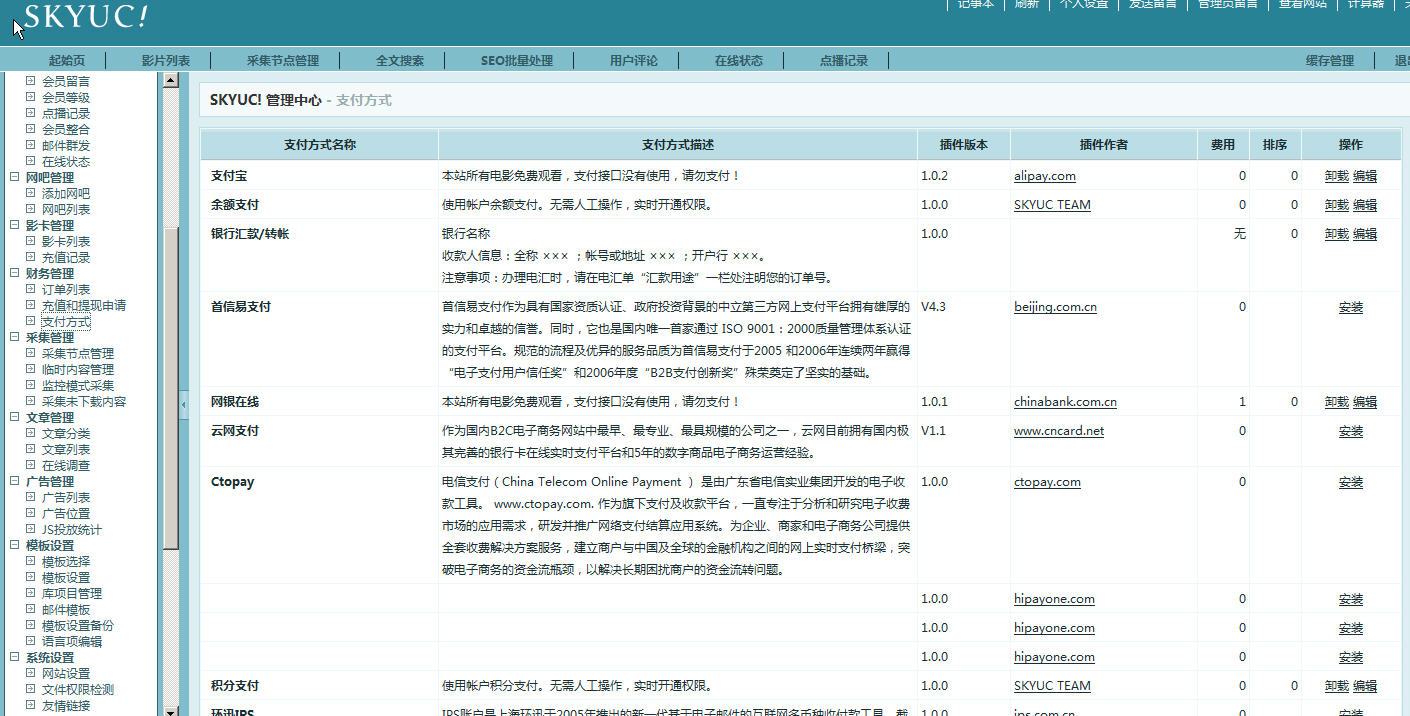Open the 采集节点管理 top tab

(x=283, y=61)
